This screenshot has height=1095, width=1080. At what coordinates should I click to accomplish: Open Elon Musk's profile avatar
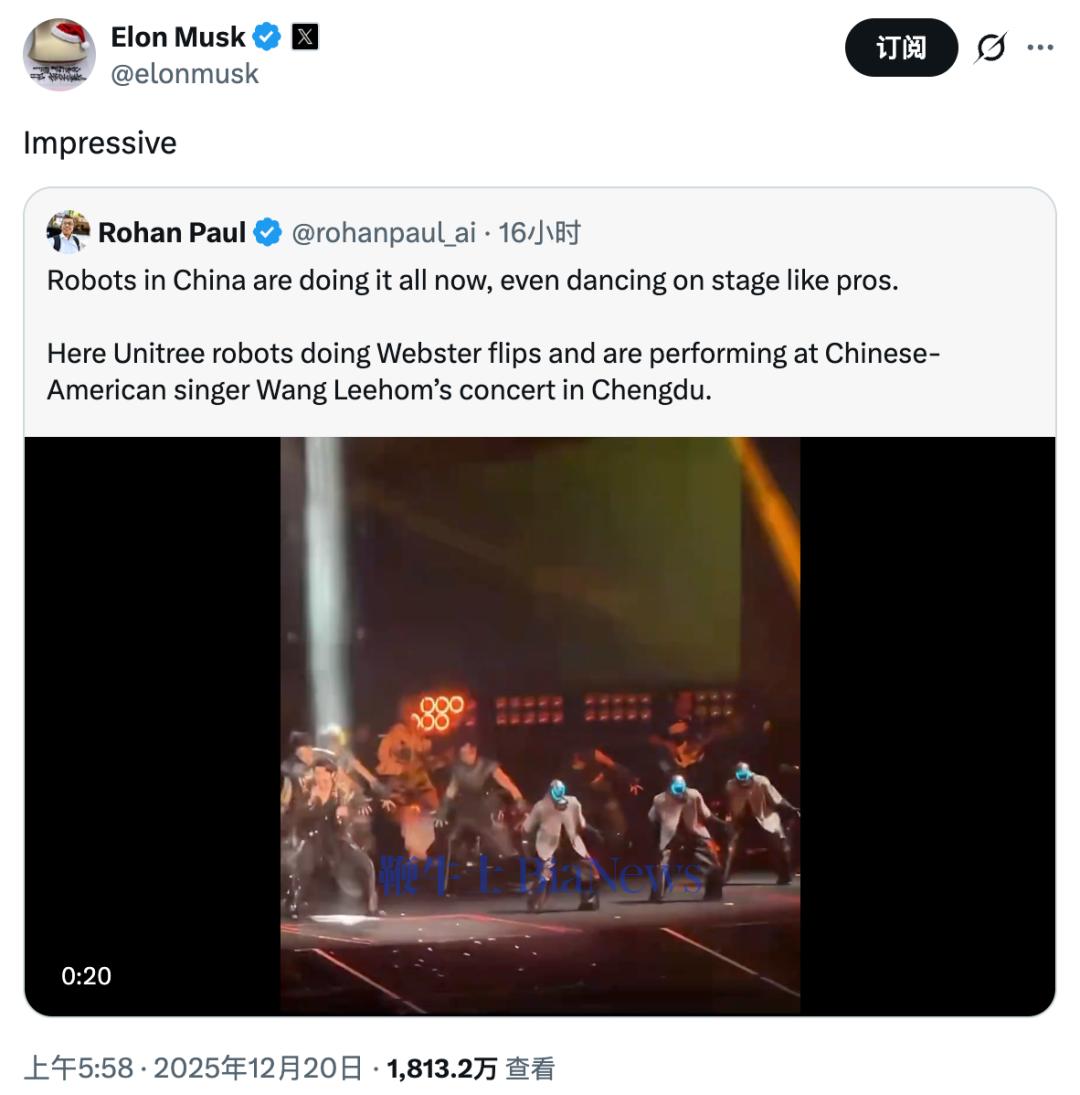60,54
